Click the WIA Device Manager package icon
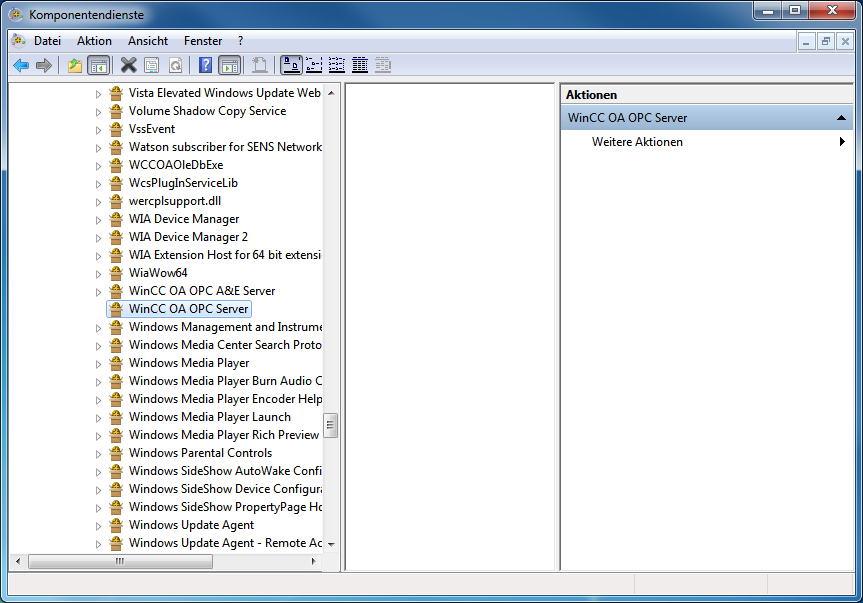This screenshot has height=603, width=863. tap(116, 219)
